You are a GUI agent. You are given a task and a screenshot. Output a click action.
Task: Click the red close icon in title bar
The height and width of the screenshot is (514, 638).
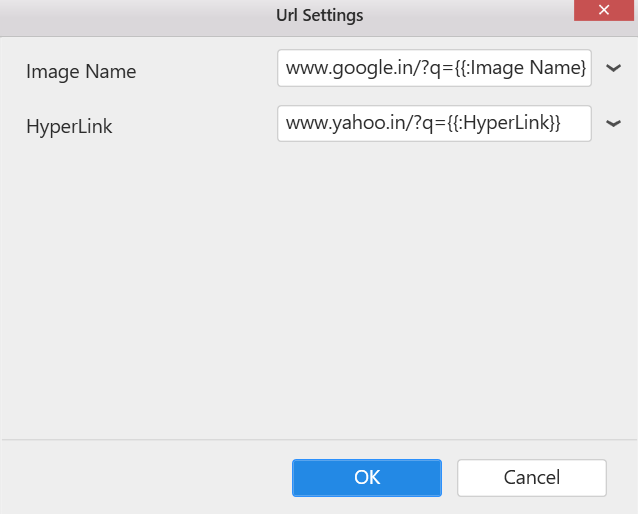pyautogui.click(x=605, y=10)
